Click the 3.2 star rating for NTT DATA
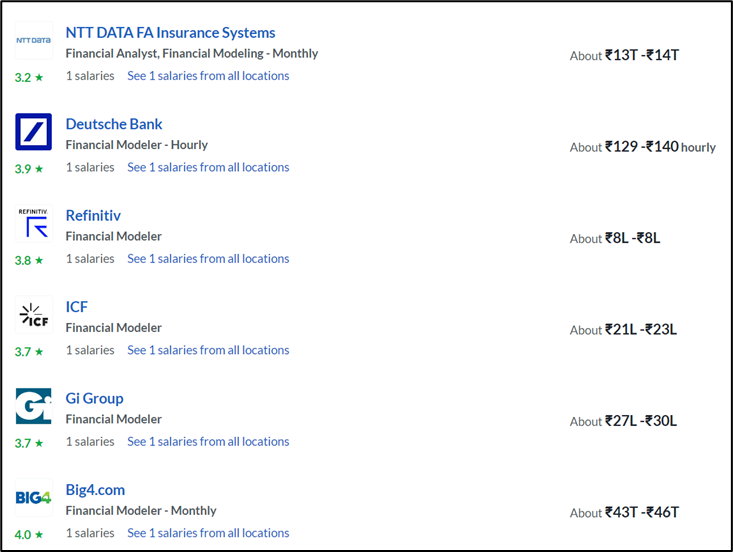Viewport: 733px width, 552px height. [29, 77]
